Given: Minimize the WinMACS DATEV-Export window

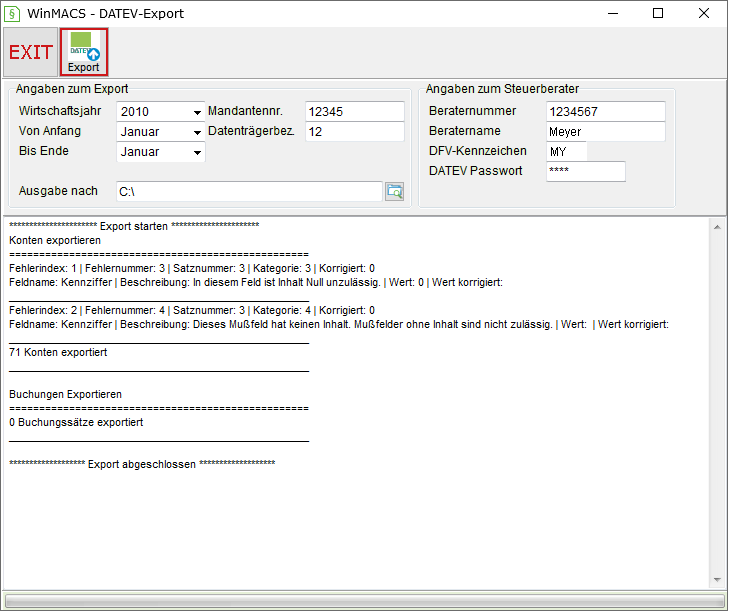Looking at the screenshot, I should (613, 13).
